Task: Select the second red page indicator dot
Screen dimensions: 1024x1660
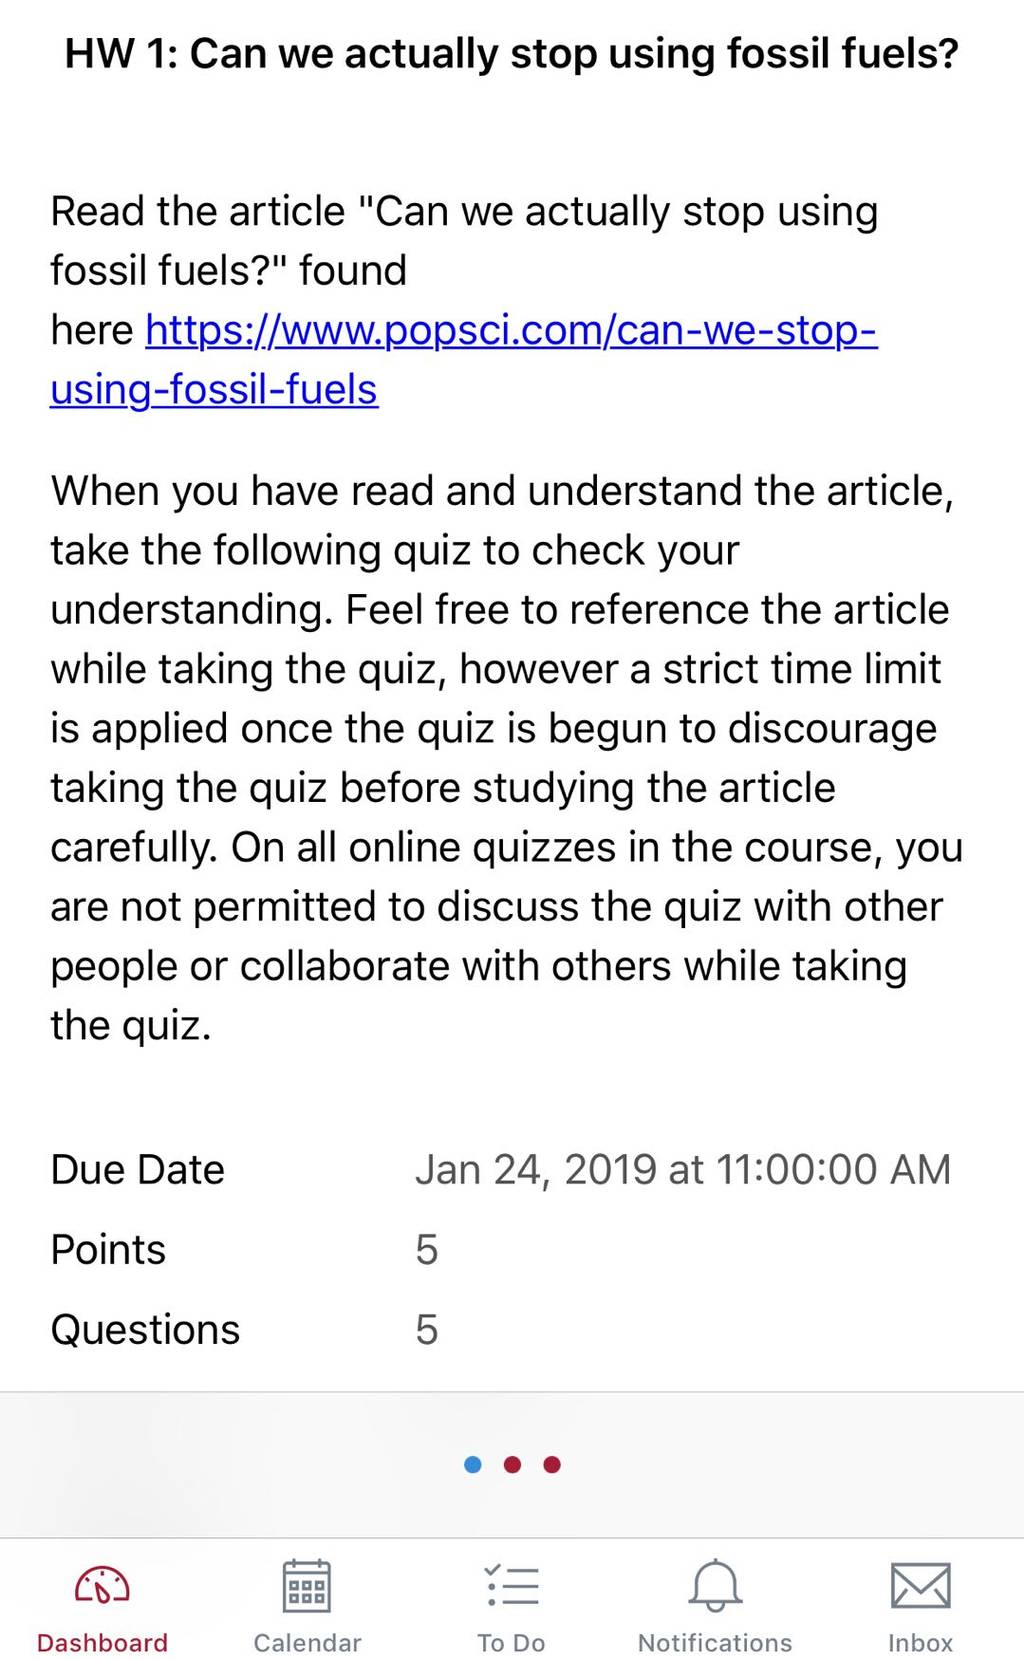Action: click(513, 1465)
